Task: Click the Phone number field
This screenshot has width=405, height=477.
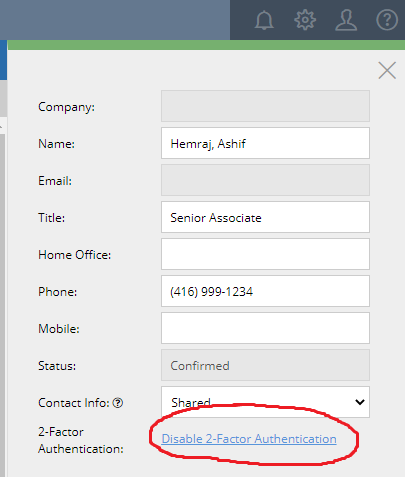Action: point(265,291)
